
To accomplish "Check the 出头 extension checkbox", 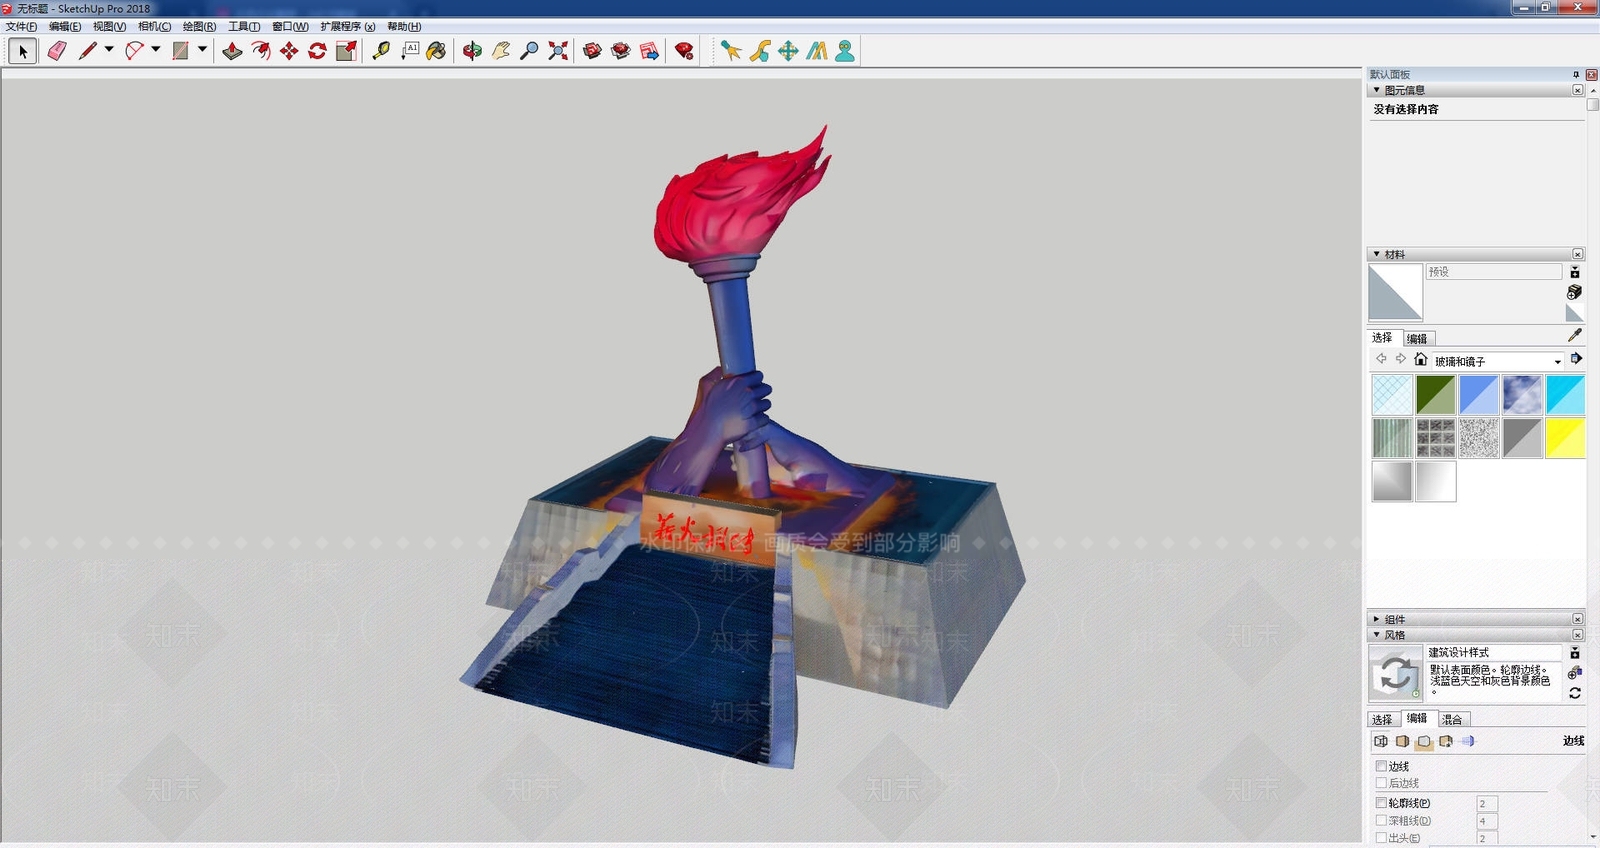I will click(1381, 838).
